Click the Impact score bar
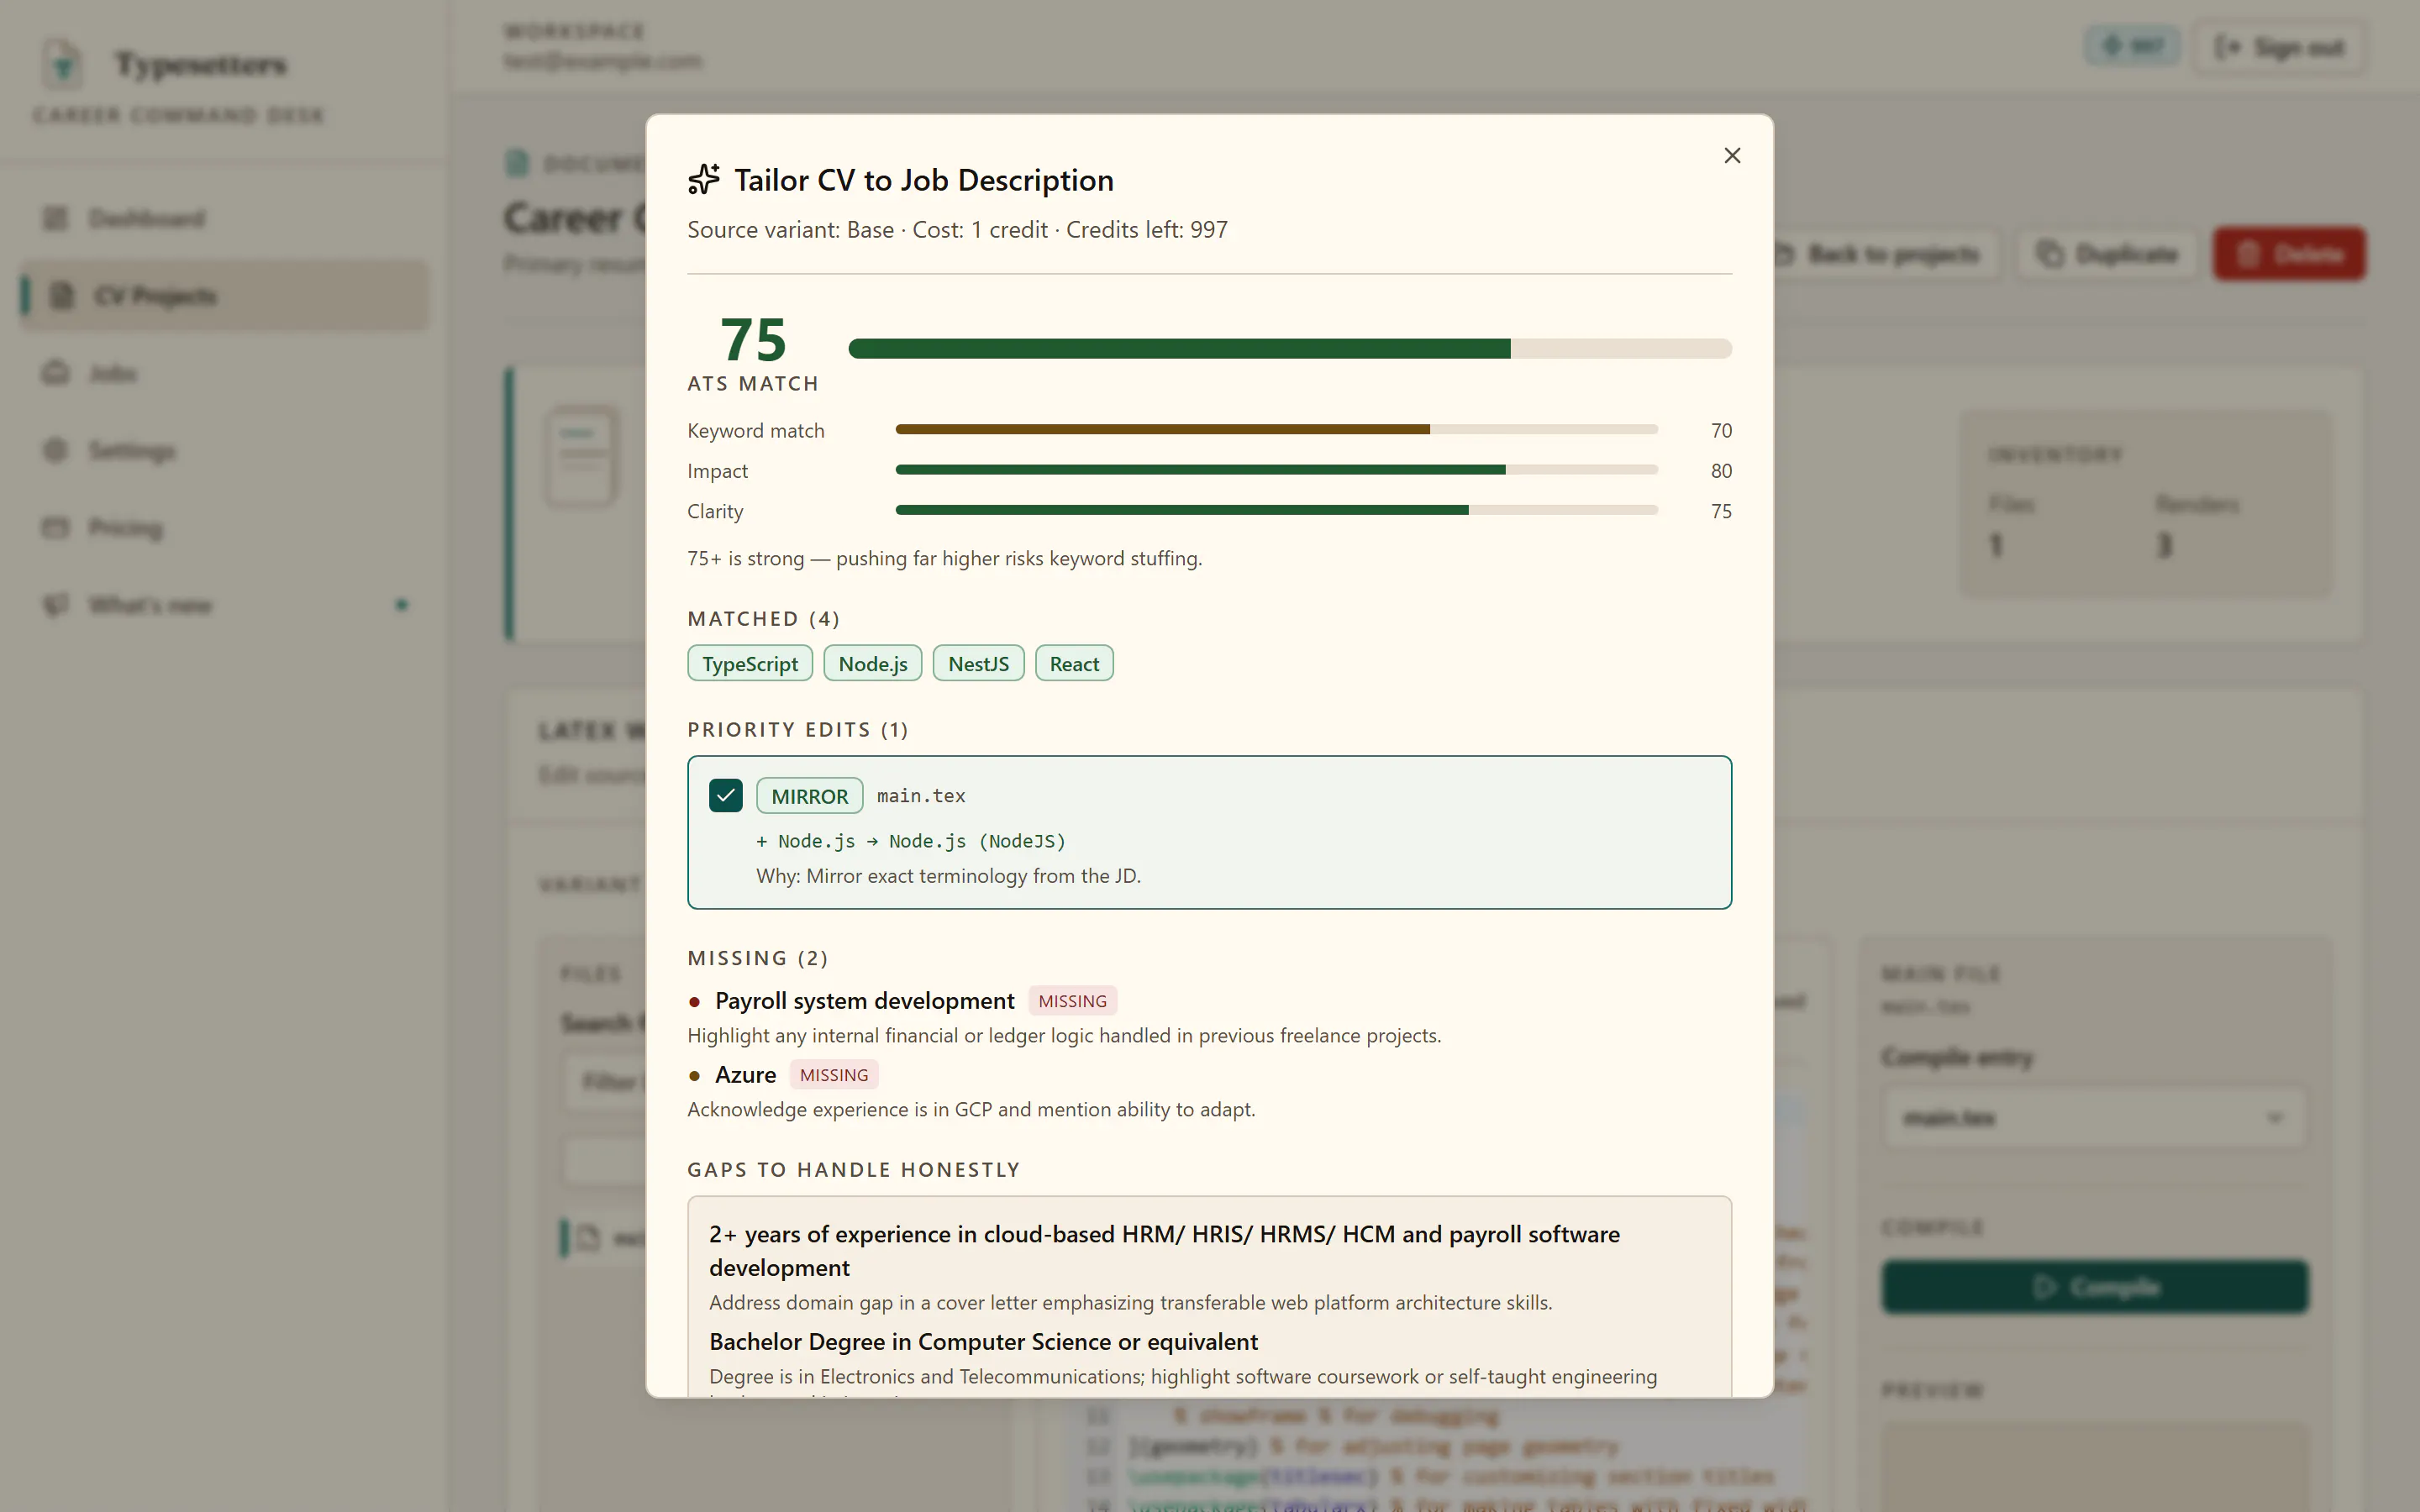Viewport: 2420px width, 1512px height. tap(1276, 469)
